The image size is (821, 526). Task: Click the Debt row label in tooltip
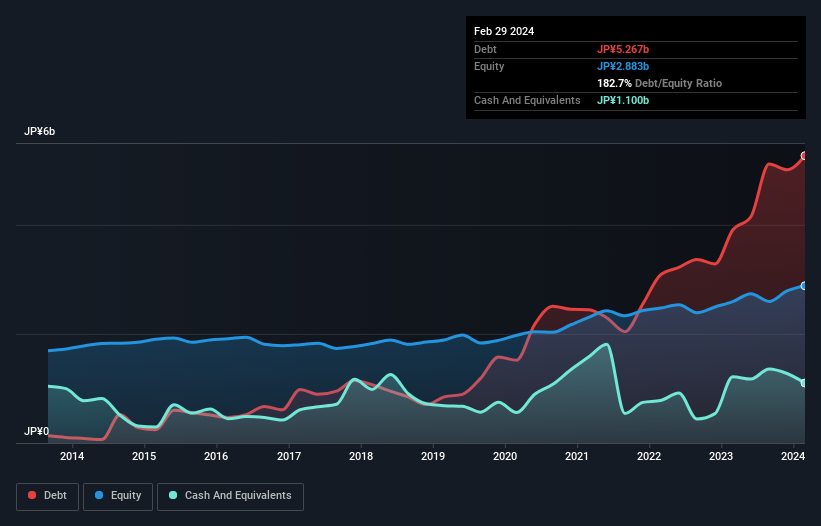click(485, 49)
